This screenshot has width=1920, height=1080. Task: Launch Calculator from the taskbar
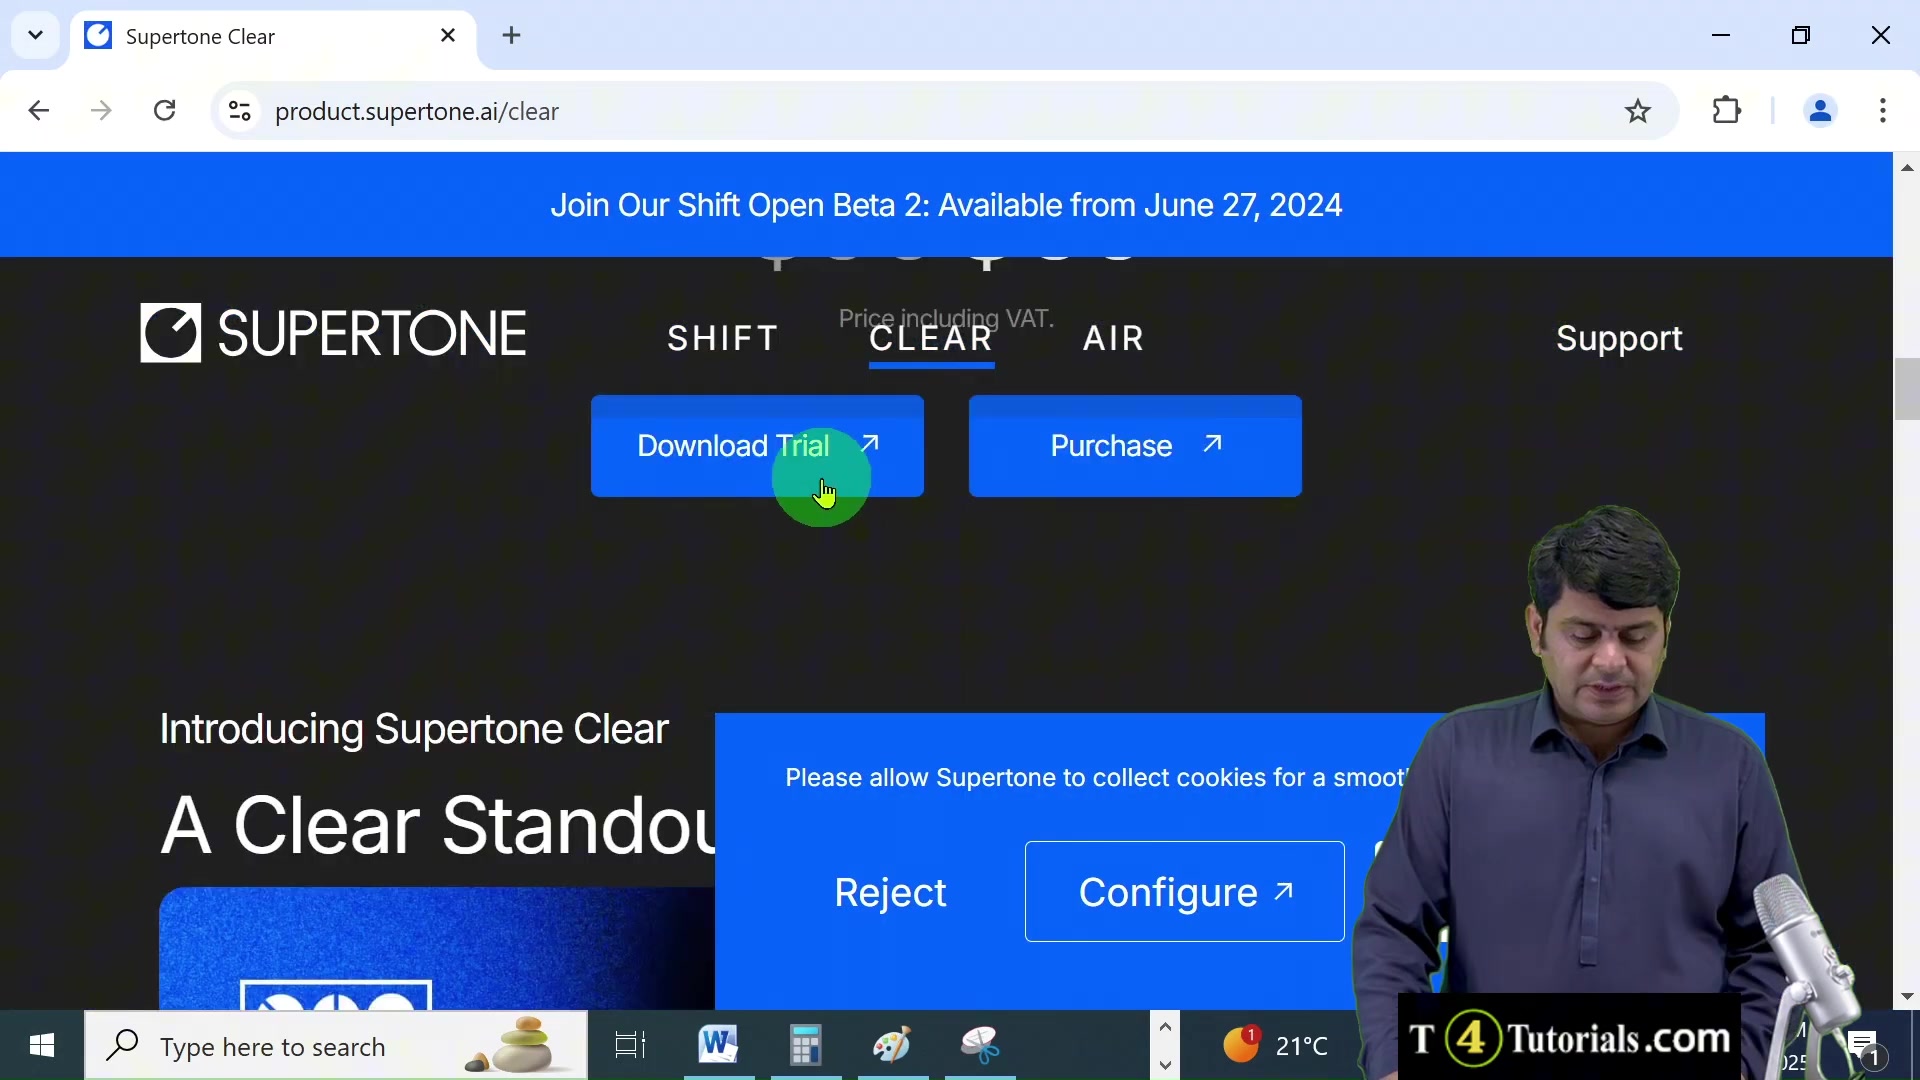click(x=805, y=1045)
